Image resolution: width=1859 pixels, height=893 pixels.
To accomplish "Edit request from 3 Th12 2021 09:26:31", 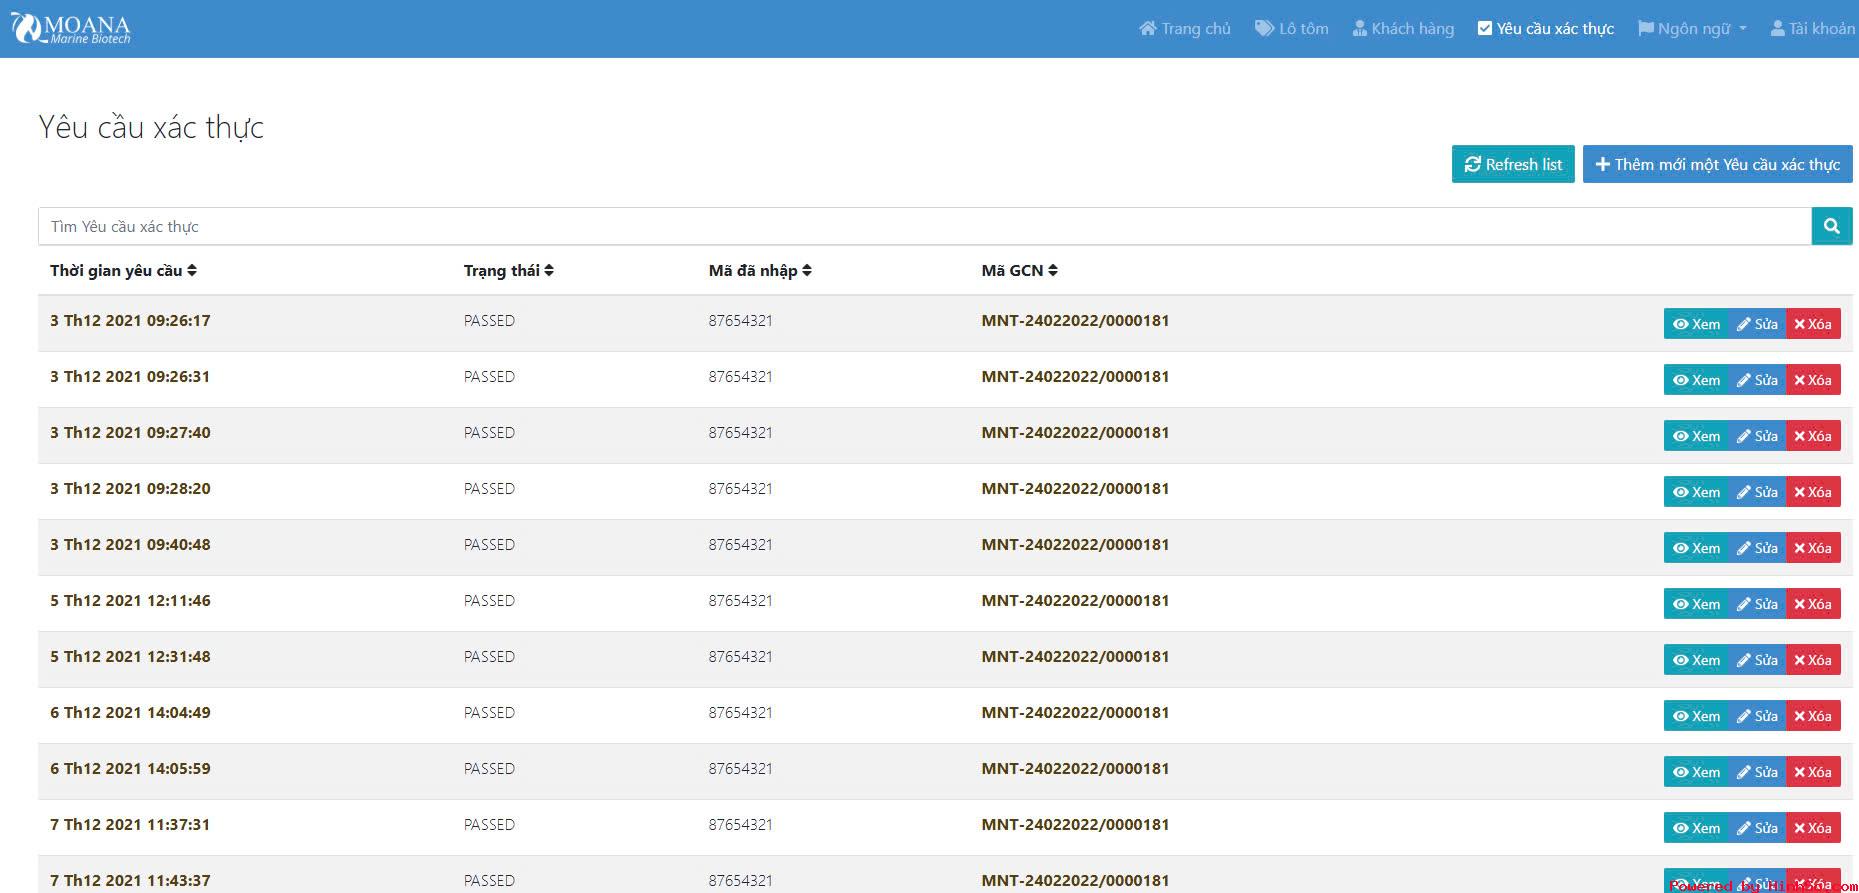I will point(1757,380).
